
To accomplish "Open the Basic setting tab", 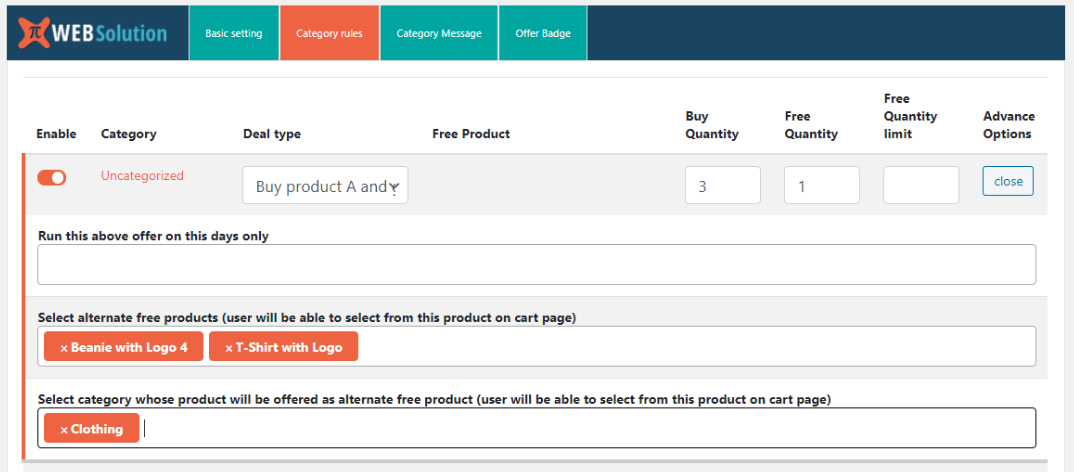I will pos(233,33).
